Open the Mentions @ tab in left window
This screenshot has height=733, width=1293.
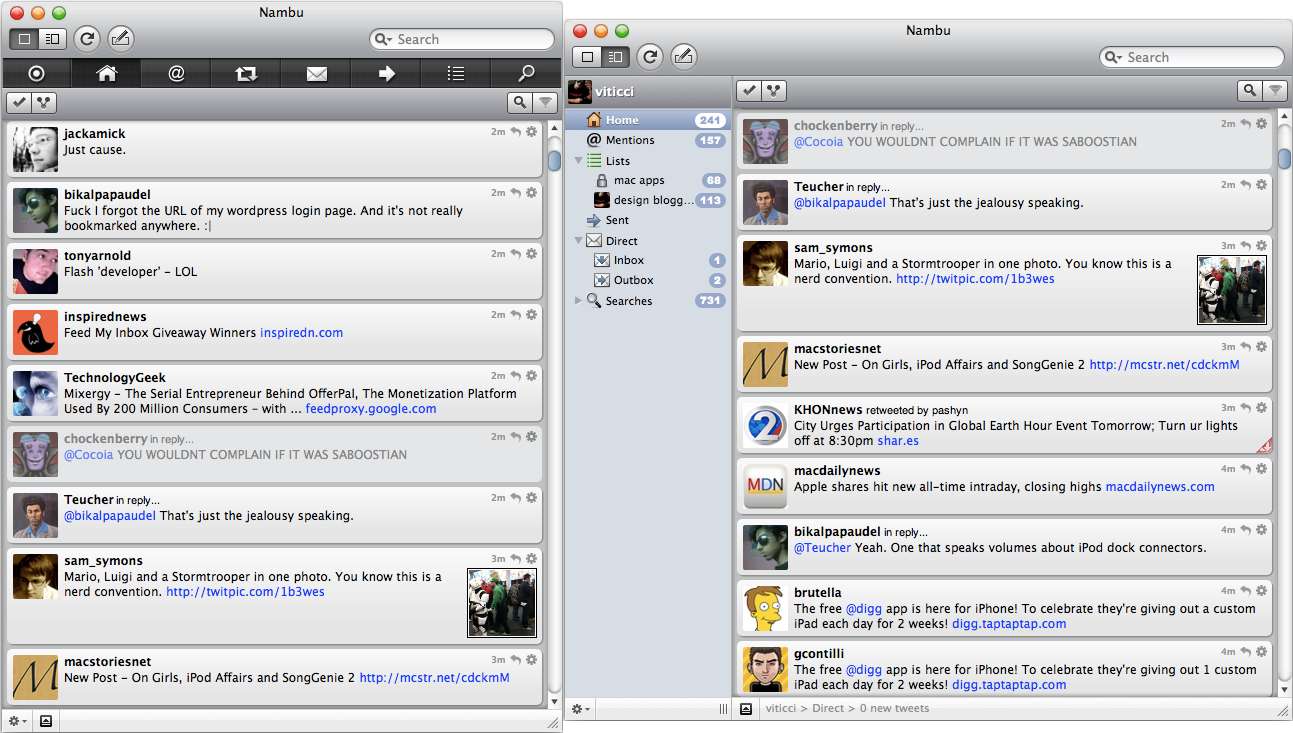point(176,73)
